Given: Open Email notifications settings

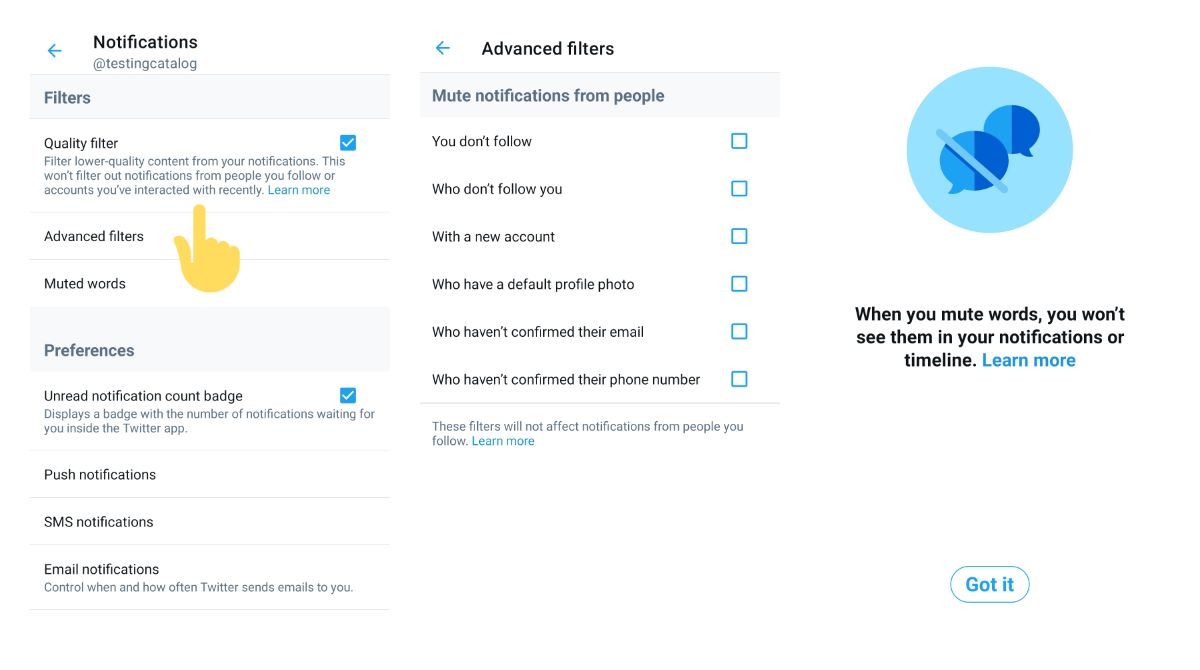Looking at the screenshot, I should coord(102,570).
